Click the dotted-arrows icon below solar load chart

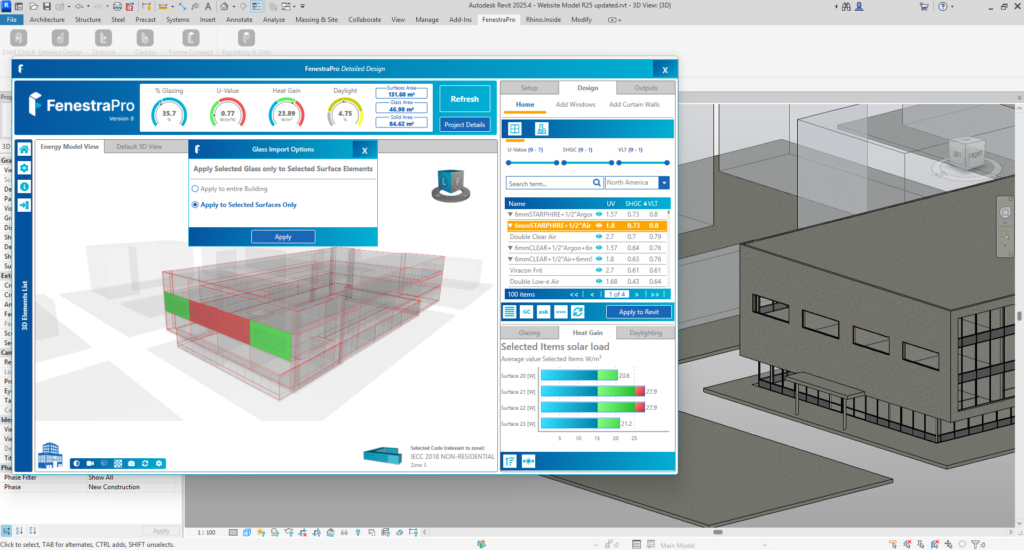(x=528, y=461)
